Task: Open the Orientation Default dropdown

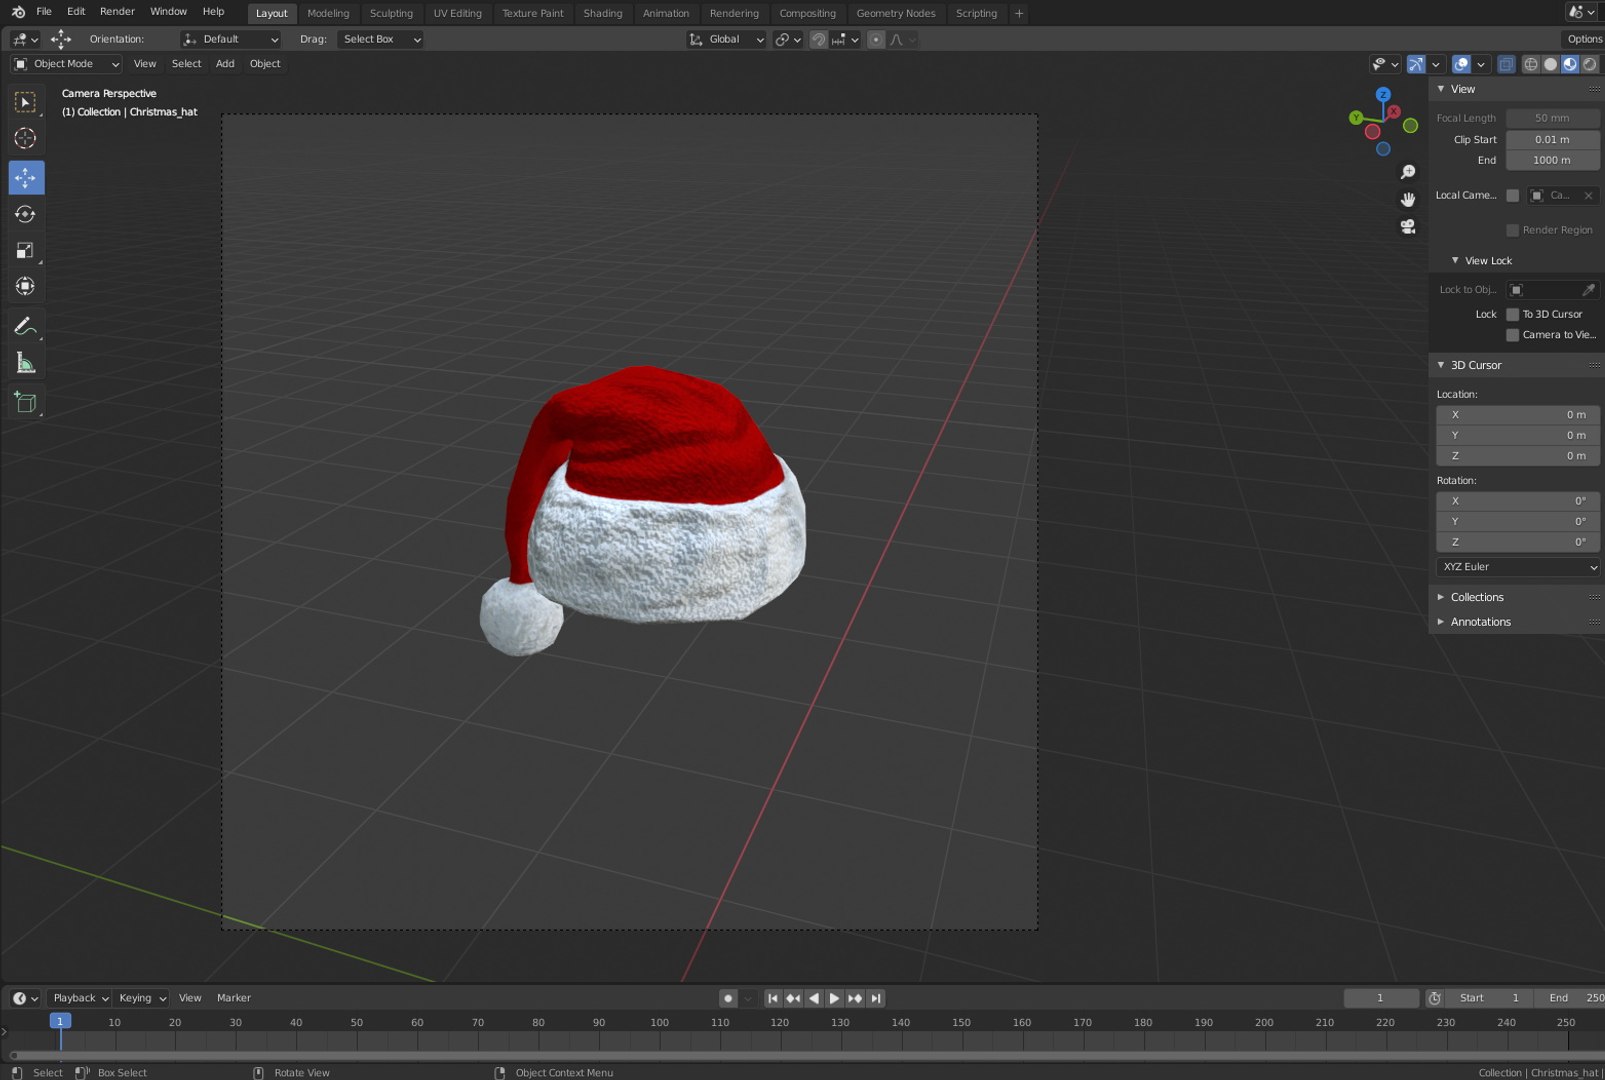Action: [230, 39]
